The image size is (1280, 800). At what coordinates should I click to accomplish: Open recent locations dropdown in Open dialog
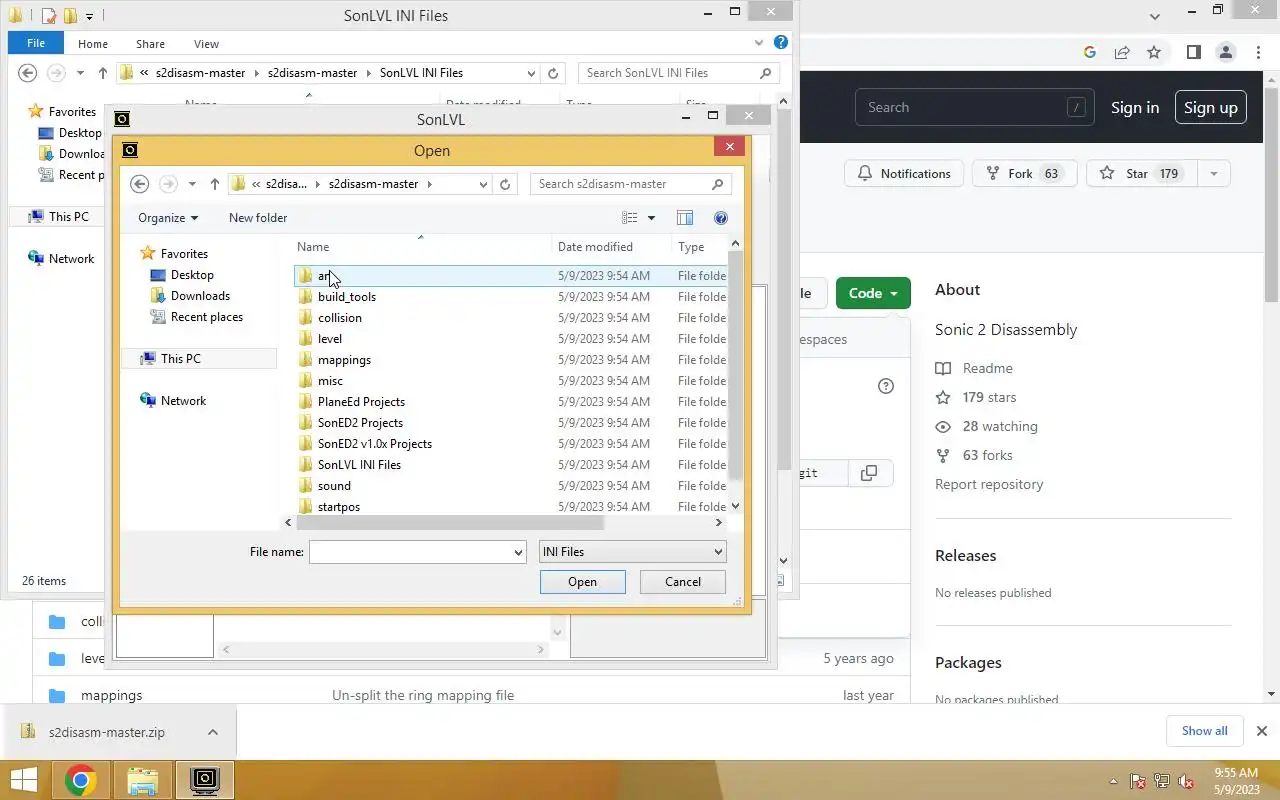192,184
